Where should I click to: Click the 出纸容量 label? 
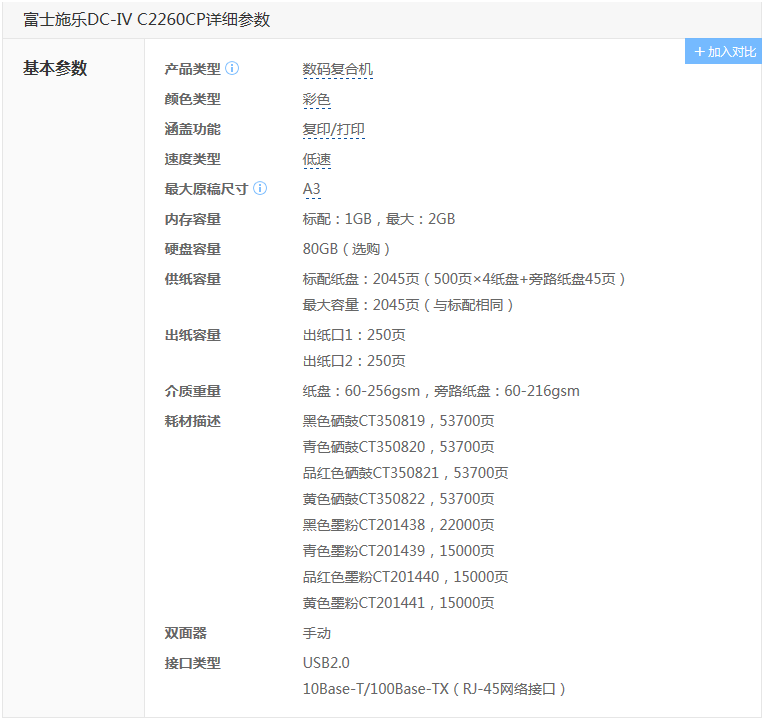pyautogui.click(x=193, y=335)
